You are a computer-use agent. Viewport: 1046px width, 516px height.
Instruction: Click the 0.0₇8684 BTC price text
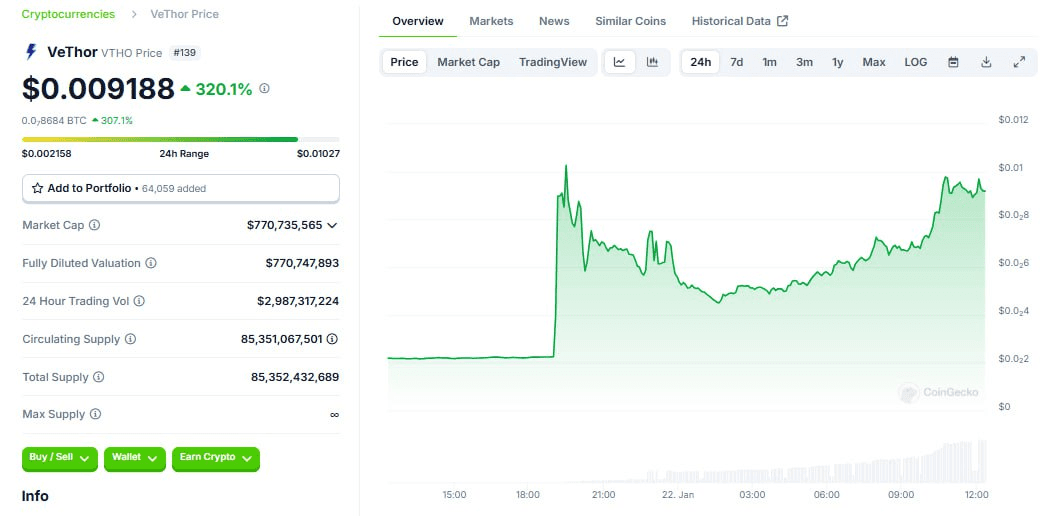[53, 121]
